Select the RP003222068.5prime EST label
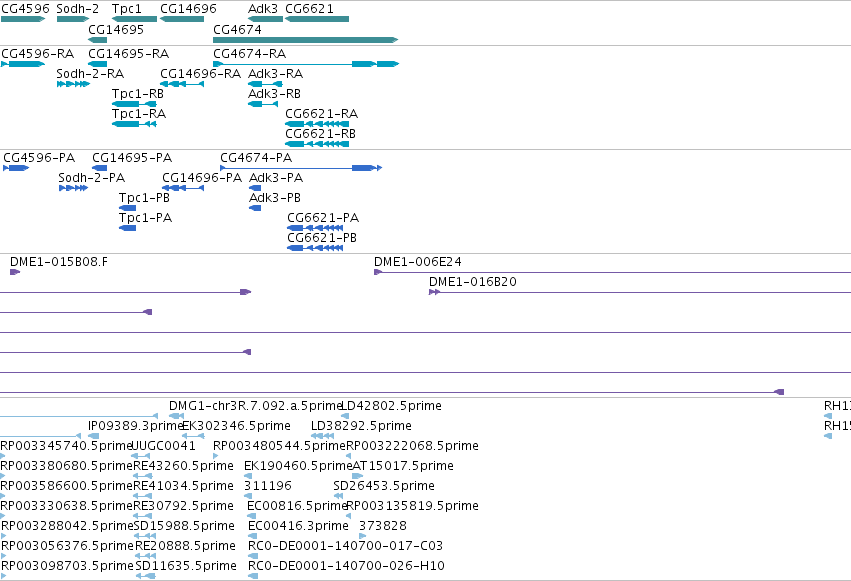The height and width of the screenshot is (581, 851). (x=412, y=446)
